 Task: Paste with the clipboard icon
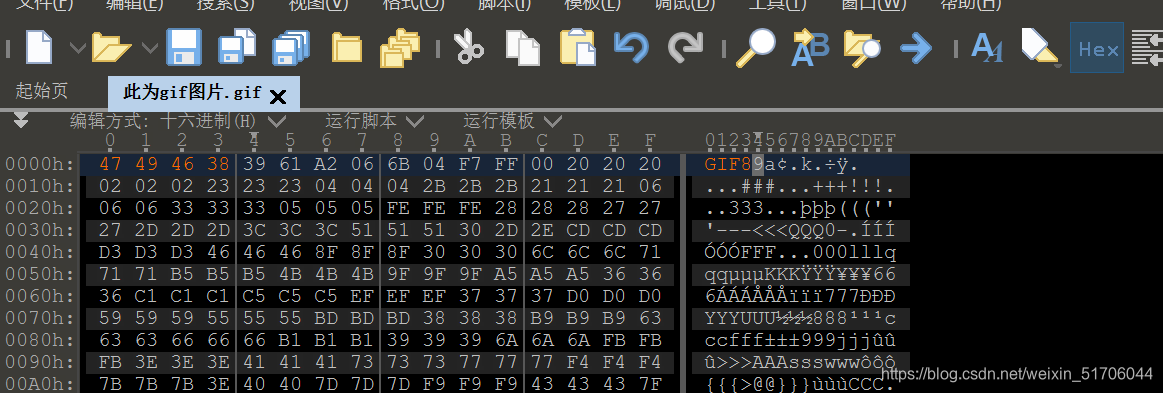pos(578,47)
